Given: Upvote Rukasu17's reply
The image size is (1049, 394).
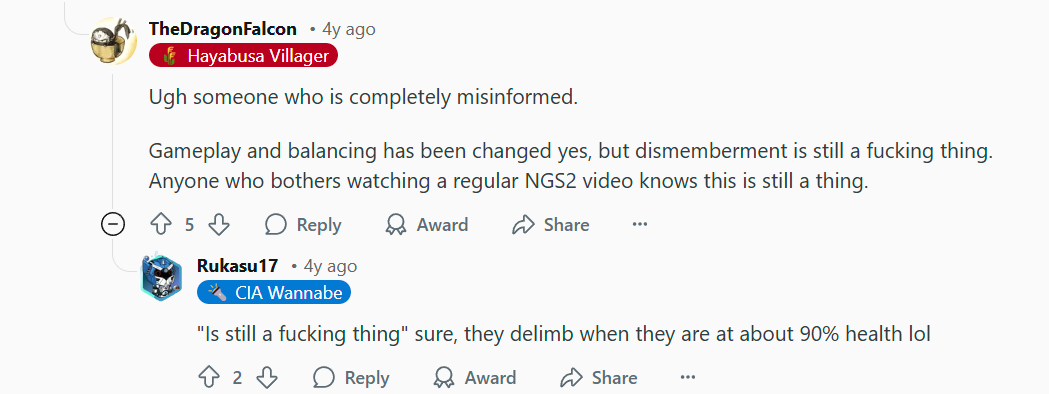Looking at the screenshot, I should click(209, 377).
